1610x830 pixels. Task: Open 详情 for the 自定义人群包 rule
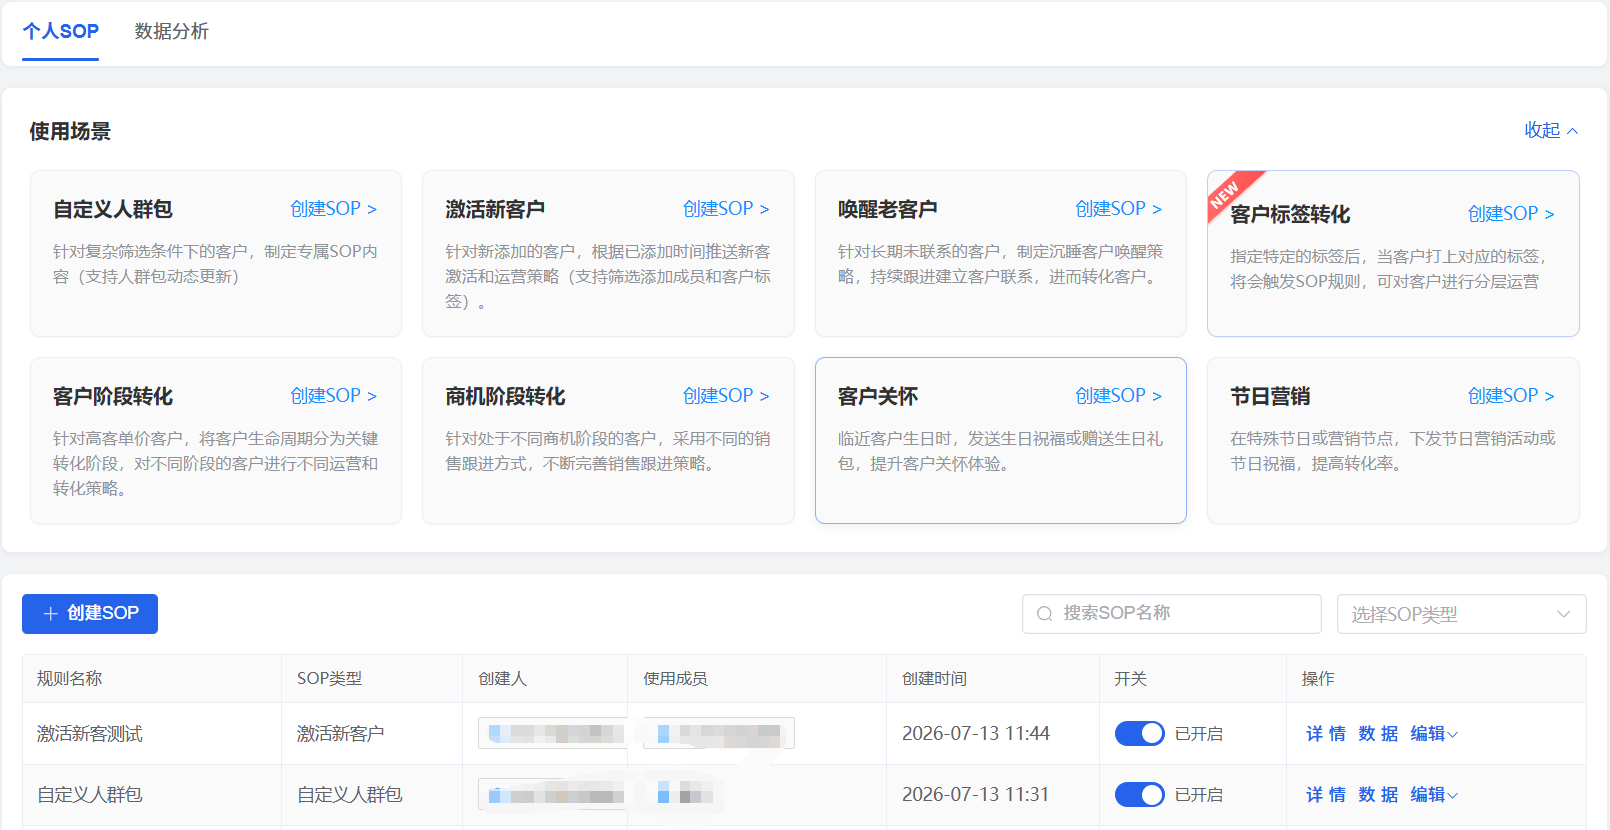click(1326, 795)
